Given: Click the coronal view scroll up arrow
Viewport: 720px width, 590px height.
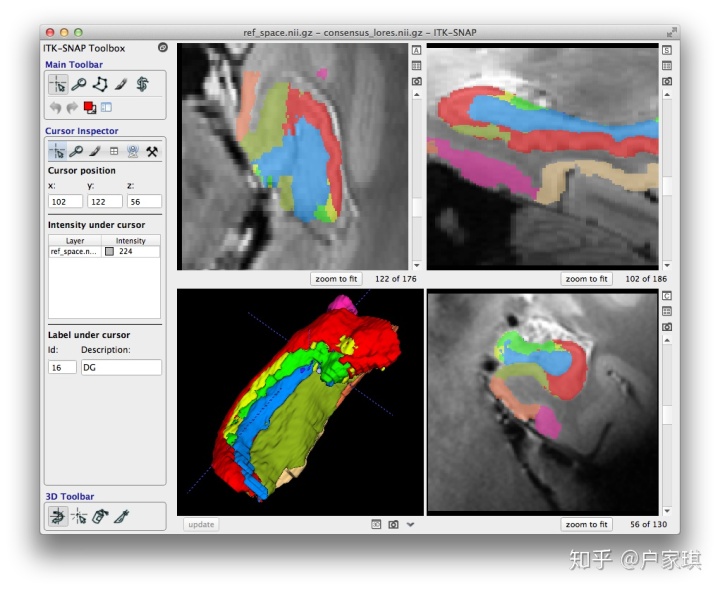Looking at the screenshot, I should 667,340.
